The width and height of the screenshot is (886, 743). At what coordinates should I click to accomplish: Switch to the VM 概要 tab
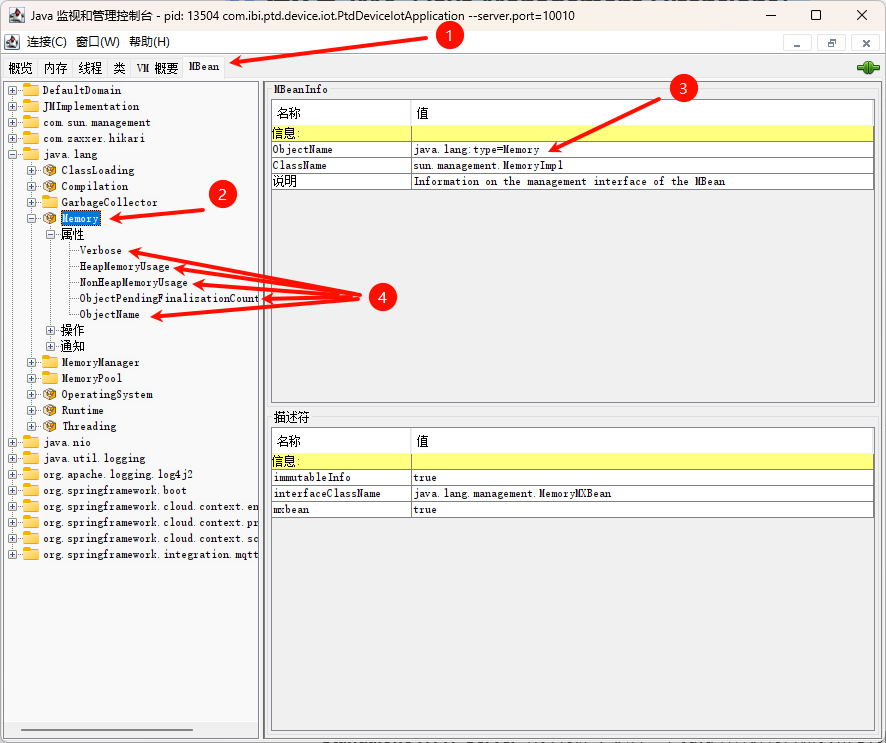pos(157,68)
